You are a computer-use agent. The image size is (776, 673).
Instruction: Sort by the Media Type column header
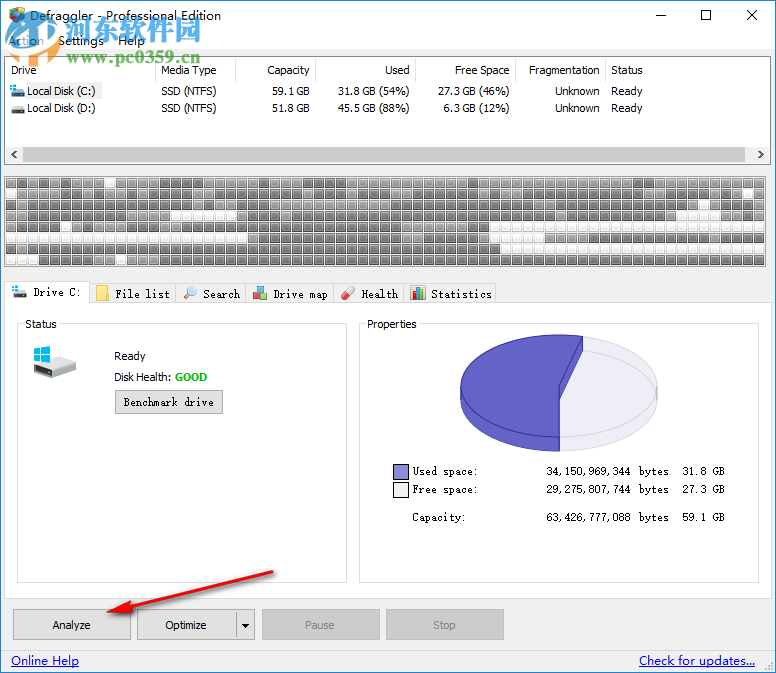[195, 70]
